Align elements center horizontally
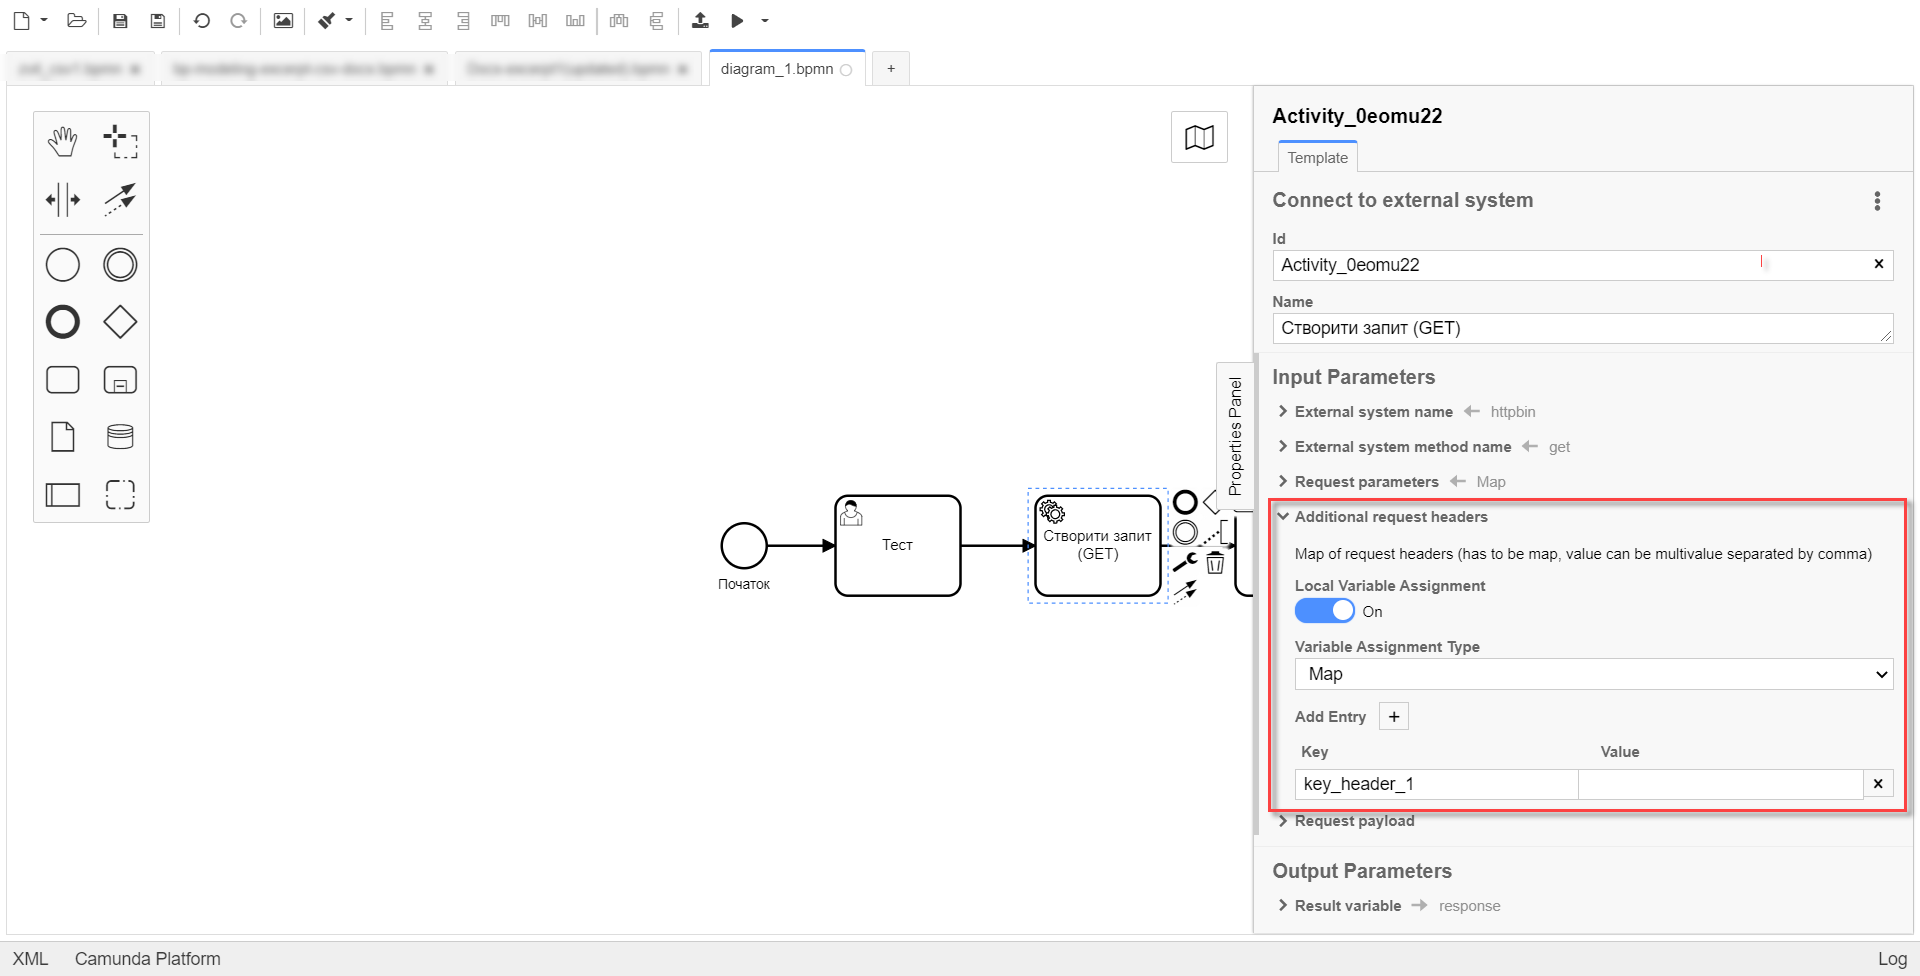 click(x=425, y=20)
